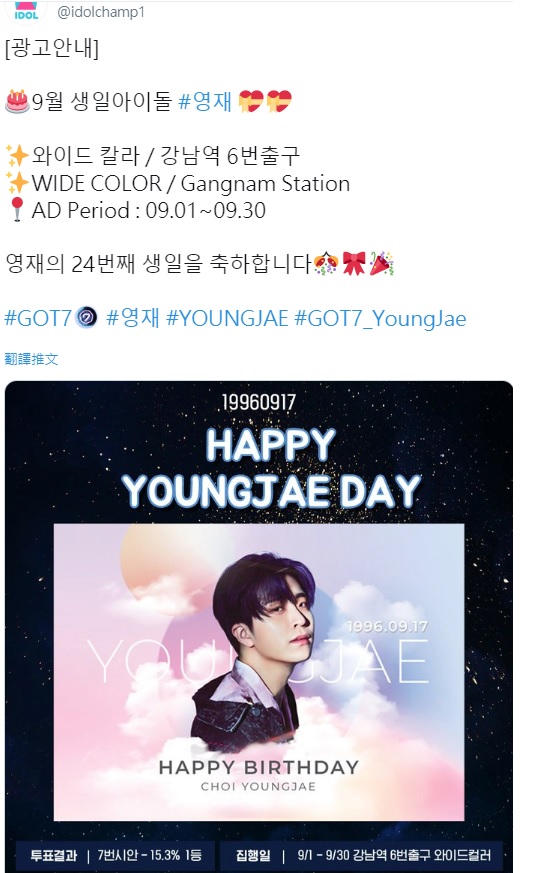Click the Youngjae portrait in the poster
The width and height of the screenshot is (535, 873).
pyautogui.click(x=259, y=645)
